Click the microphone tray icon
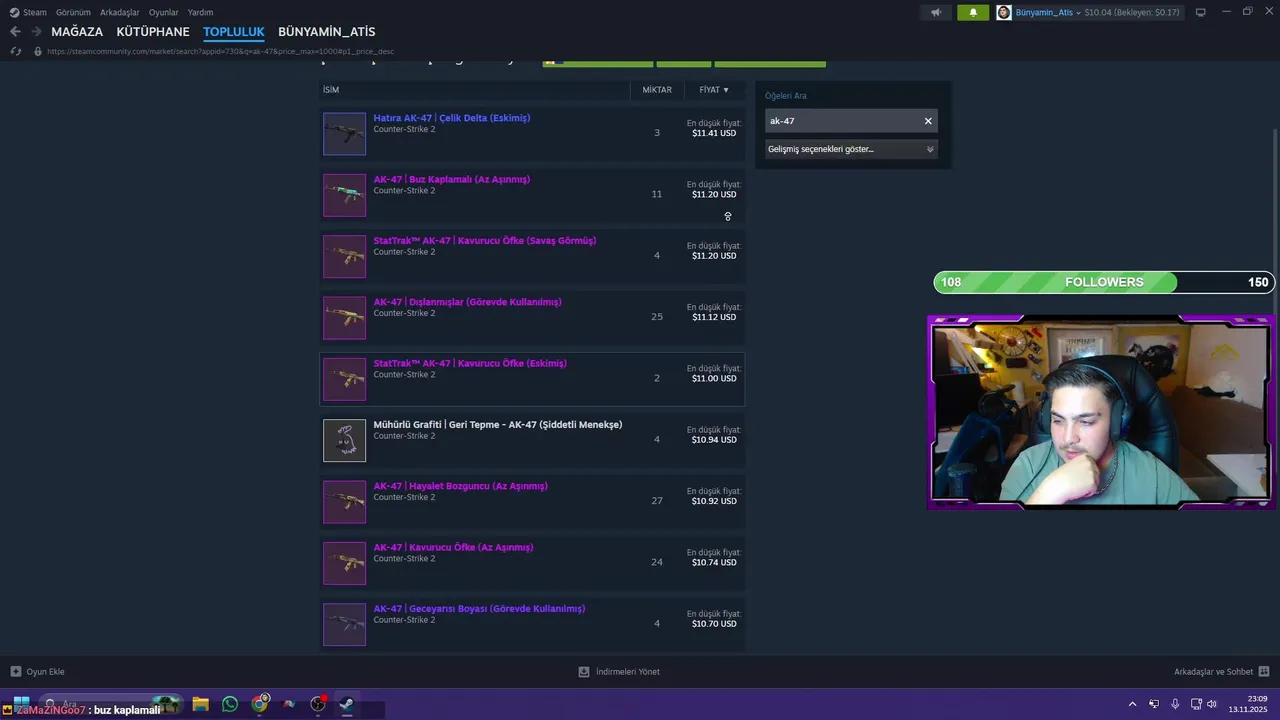This screenshot has width=1280, height=720. pos(1175,704)
